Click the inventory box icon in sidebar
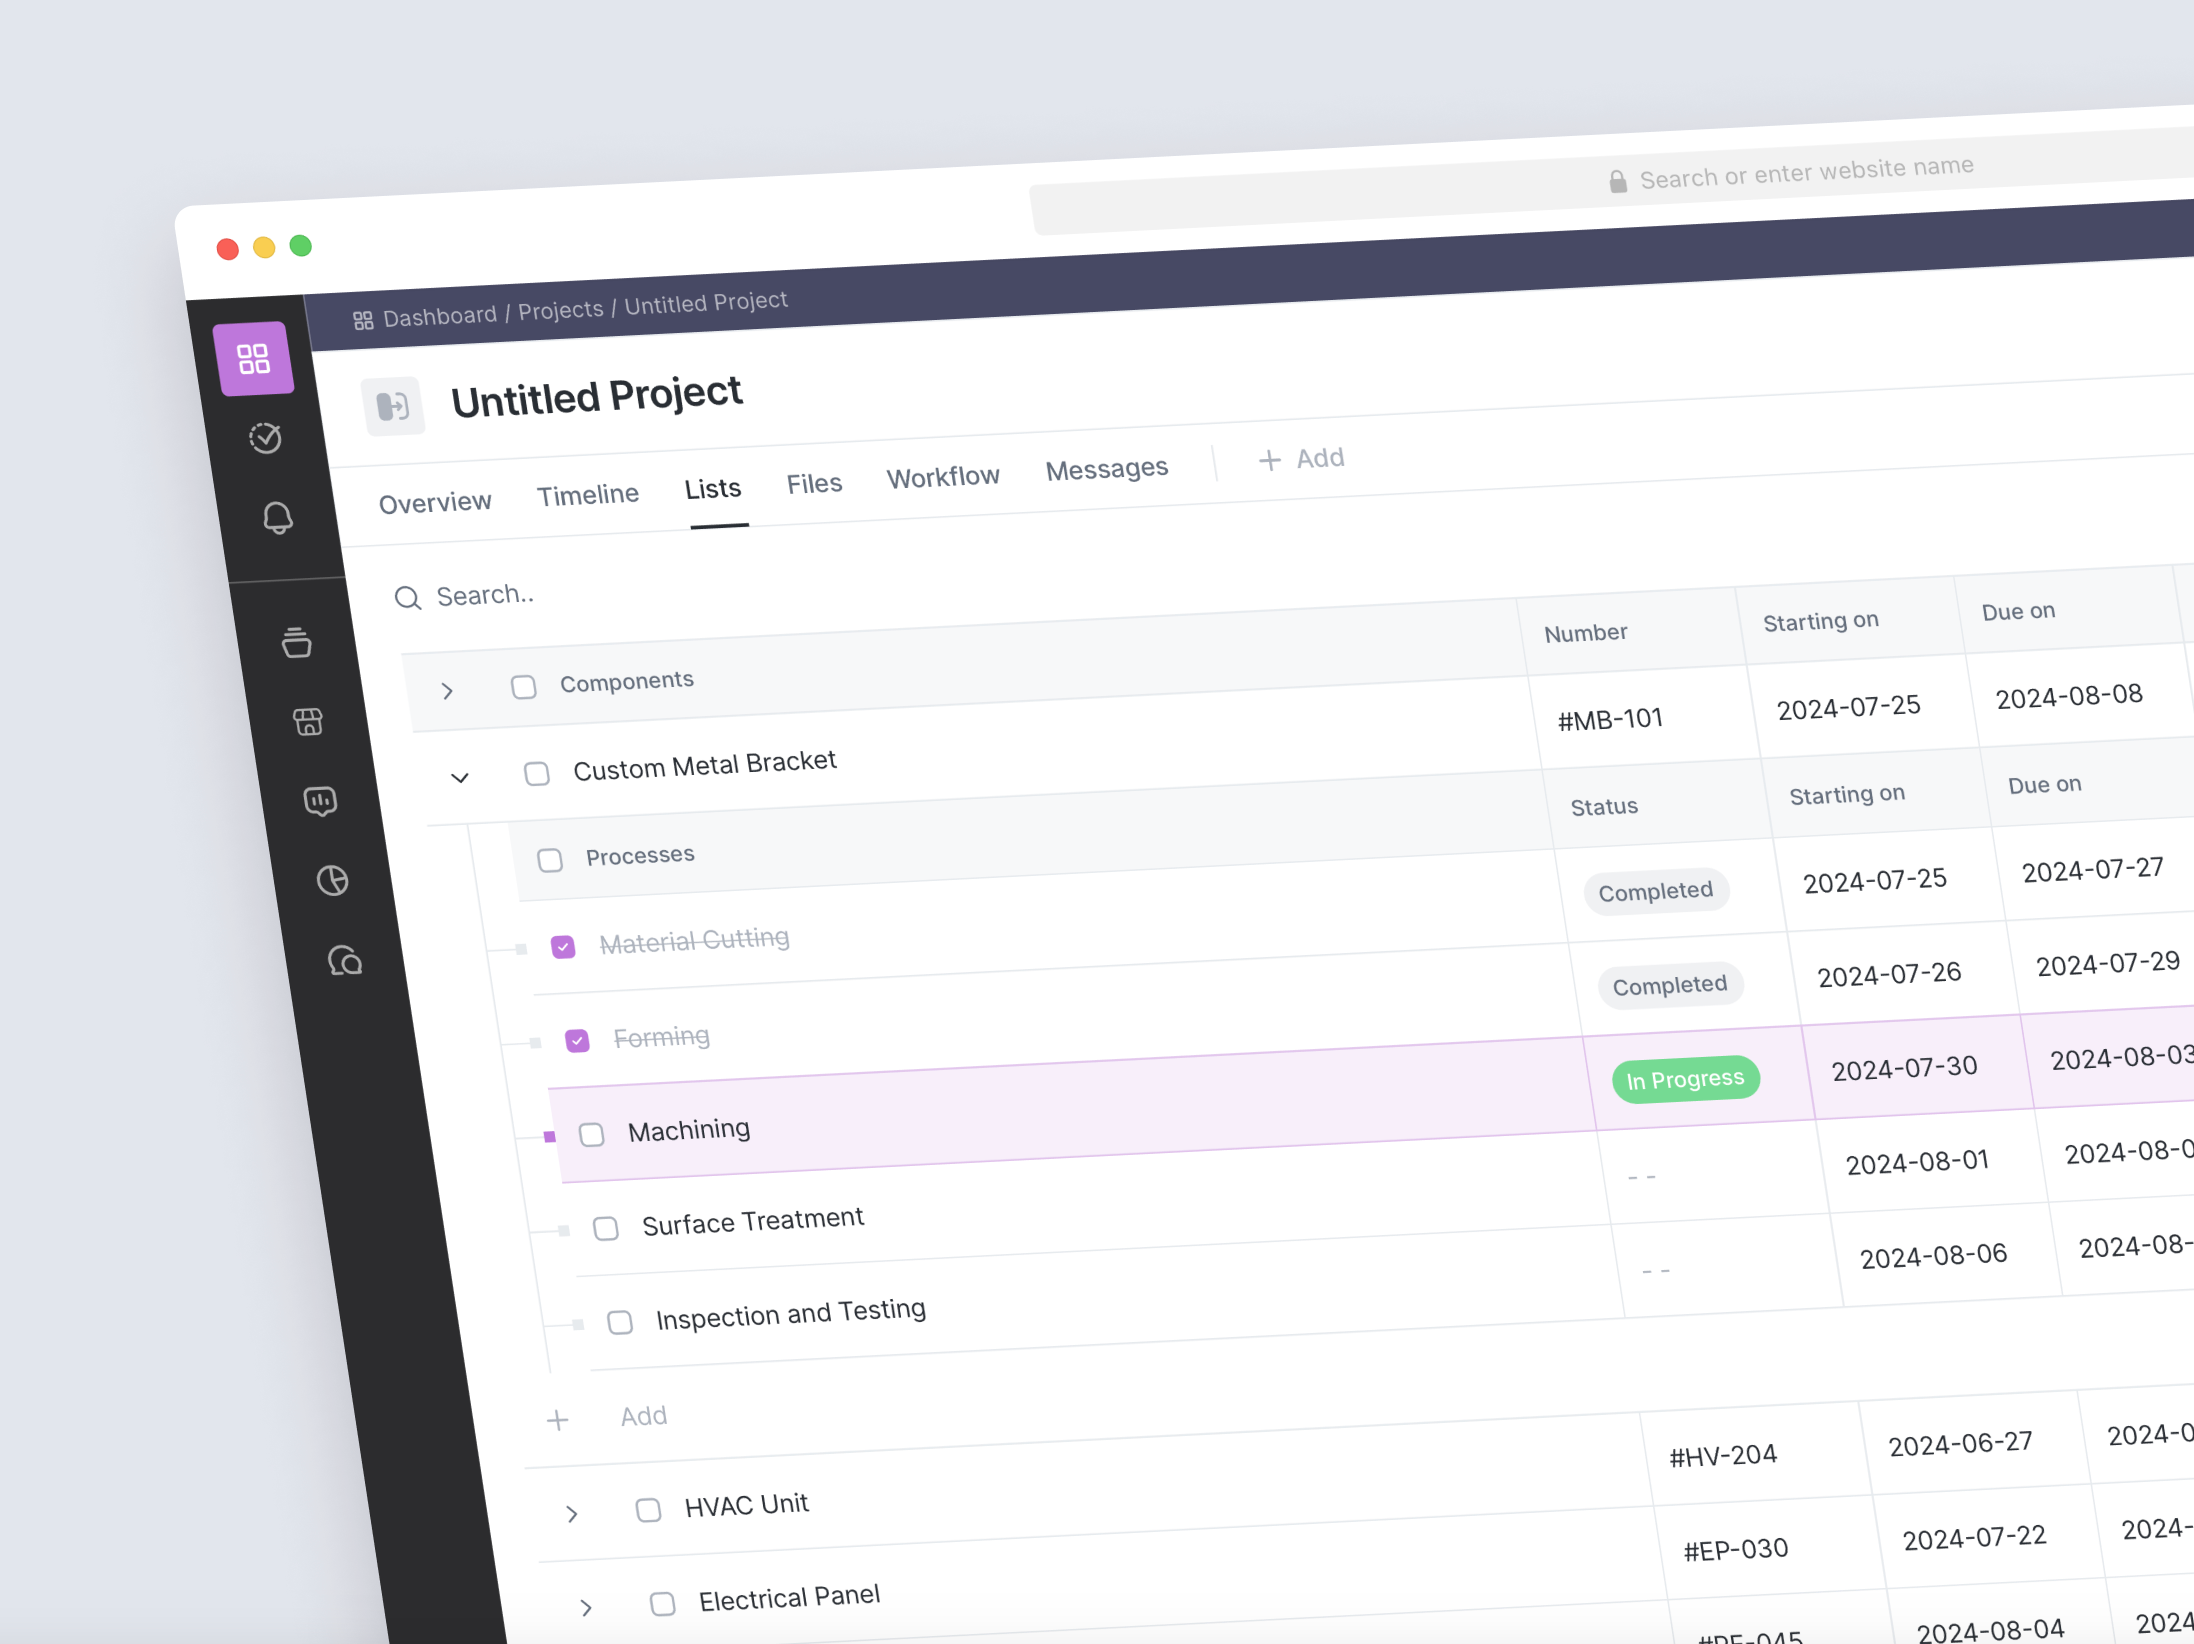2194x1644 pixels. click(x=297, y=643)
